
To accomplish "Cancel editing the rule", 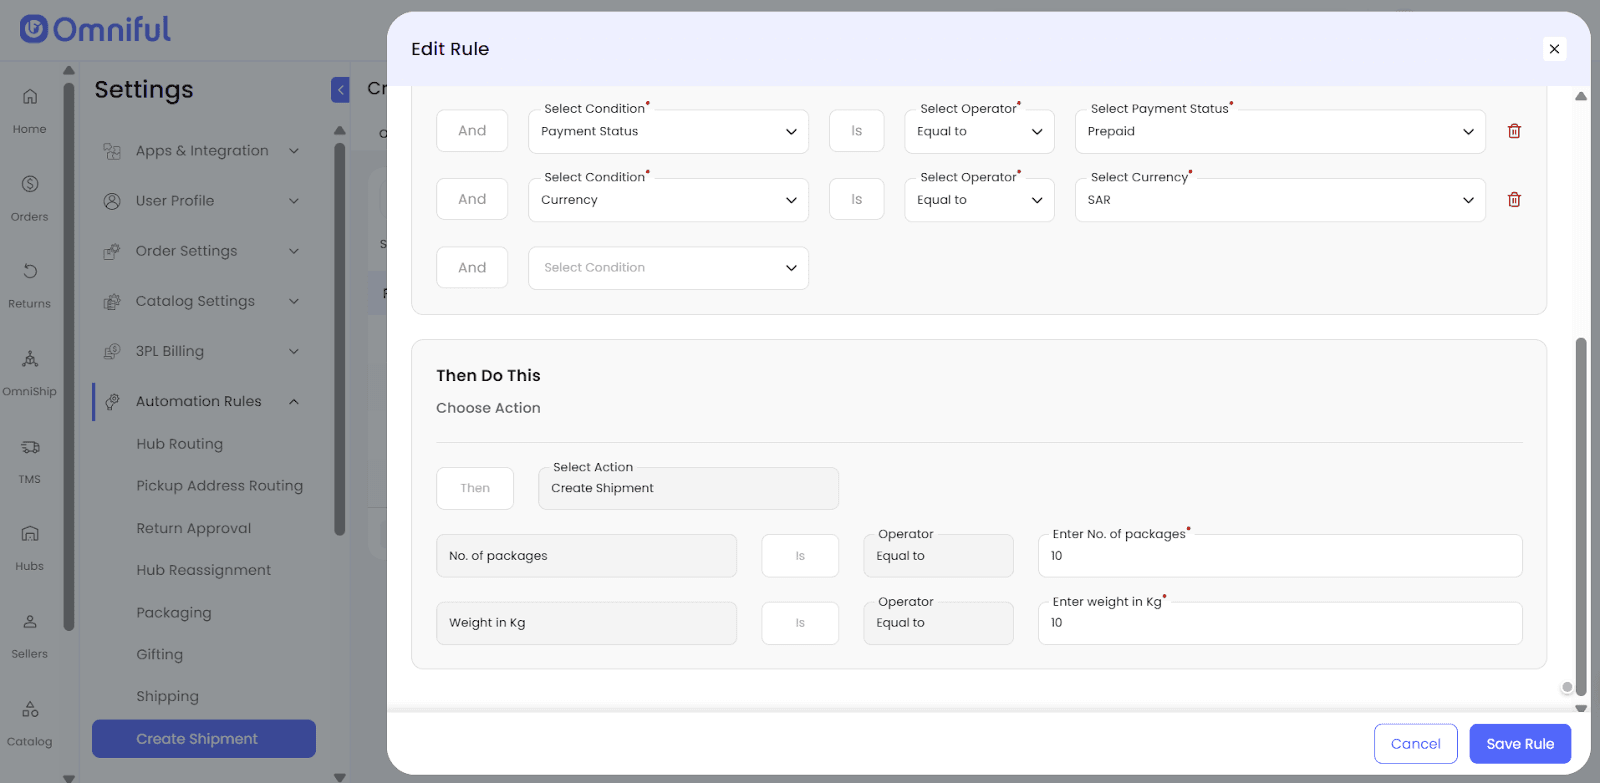I will (1415, 744).
